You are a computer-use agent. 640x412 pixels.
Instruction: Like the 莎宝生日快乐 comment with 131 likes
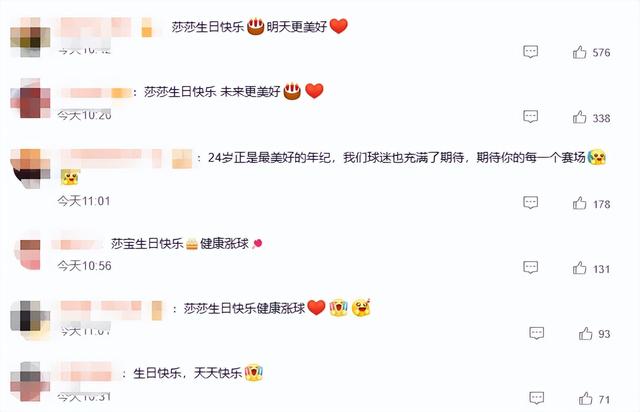579,268
